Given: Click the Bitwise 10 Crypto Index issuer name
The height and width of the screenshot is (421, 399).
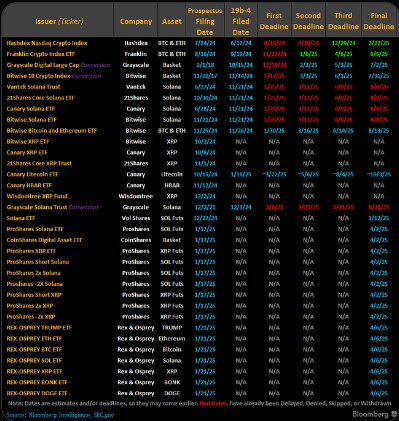Looking at the screenshot, I should [x=38, y=76].
